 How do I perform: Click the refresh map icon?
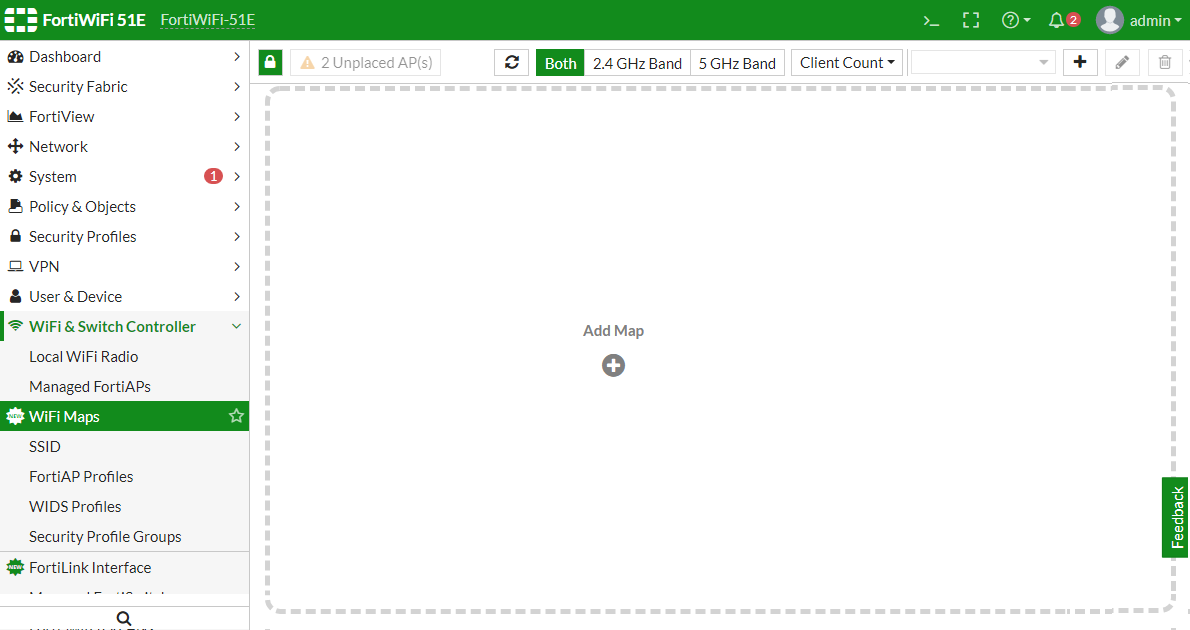(x=512, y=62)
